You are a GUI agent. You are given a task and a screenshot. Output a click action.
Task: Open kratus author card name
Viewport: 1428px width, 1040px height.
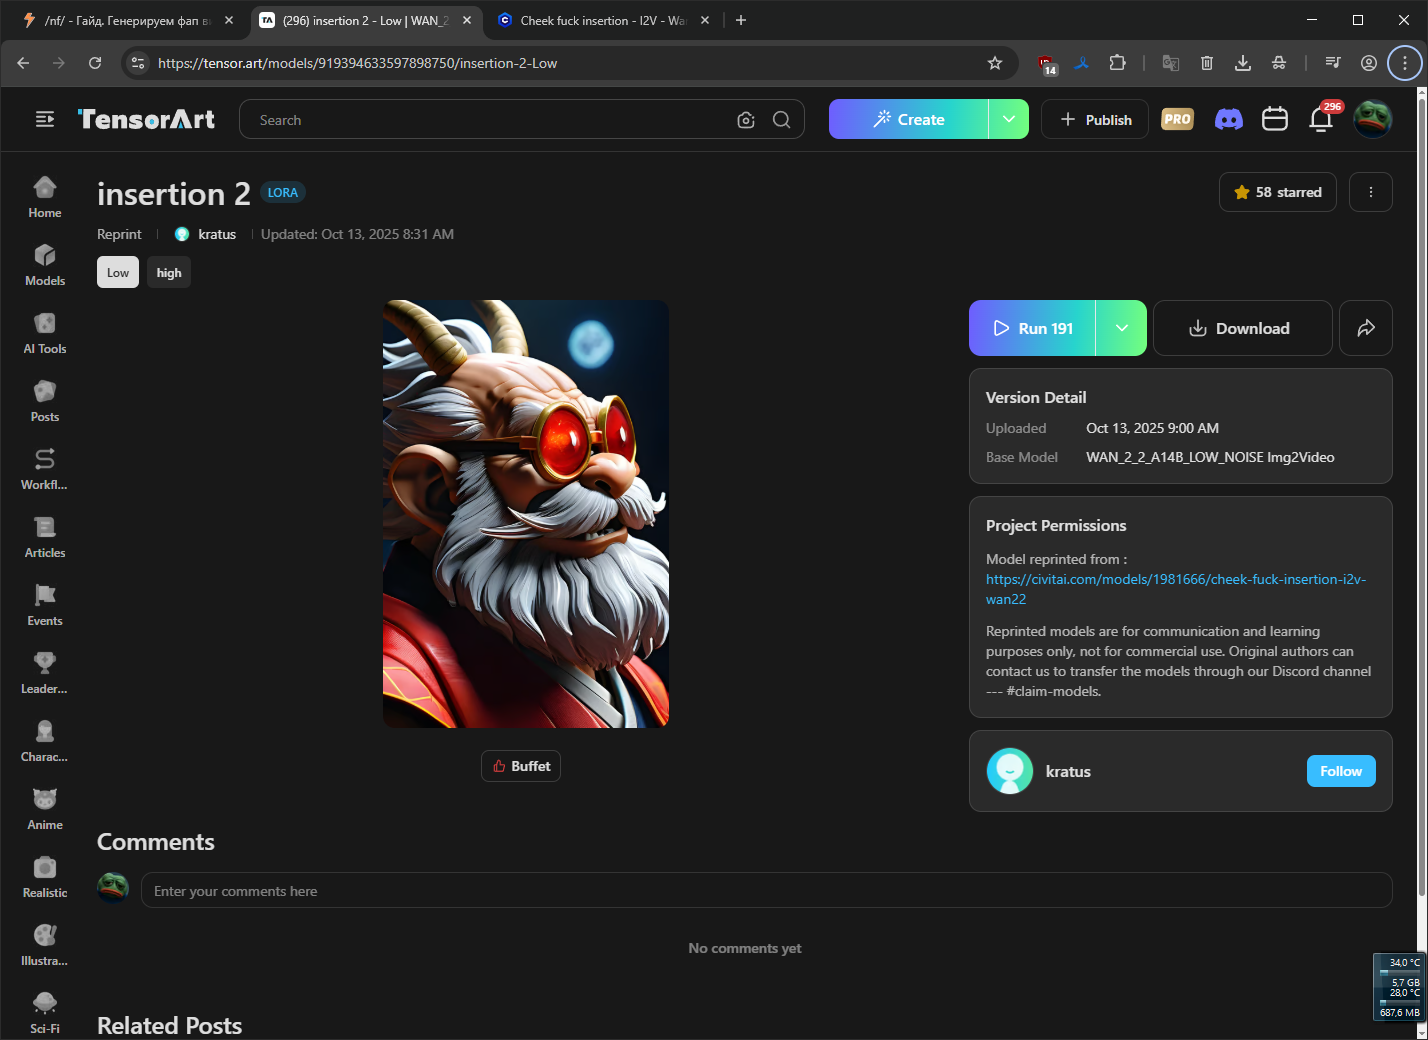pyautogui.click(x=1068, y=771)
